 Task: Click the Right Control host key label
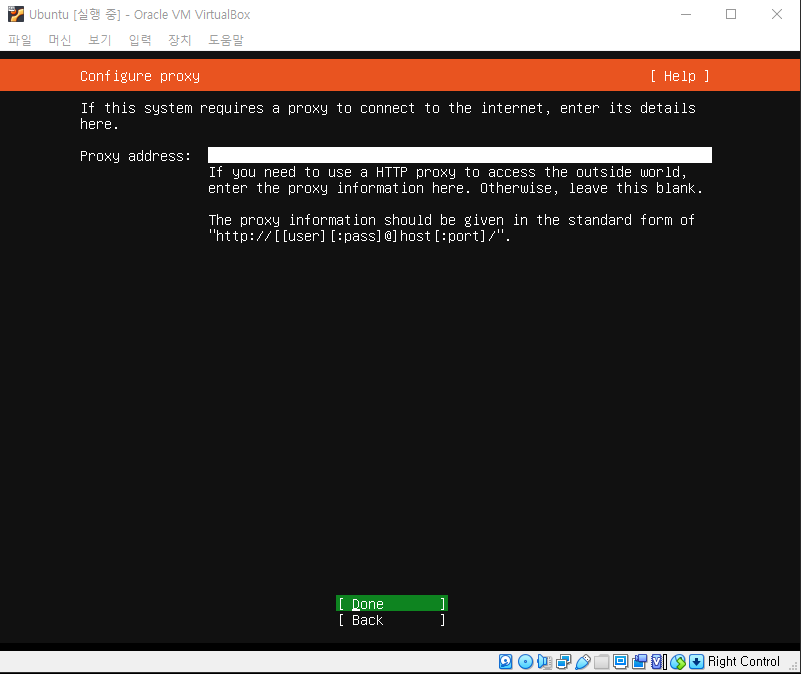tap(744, 662)
